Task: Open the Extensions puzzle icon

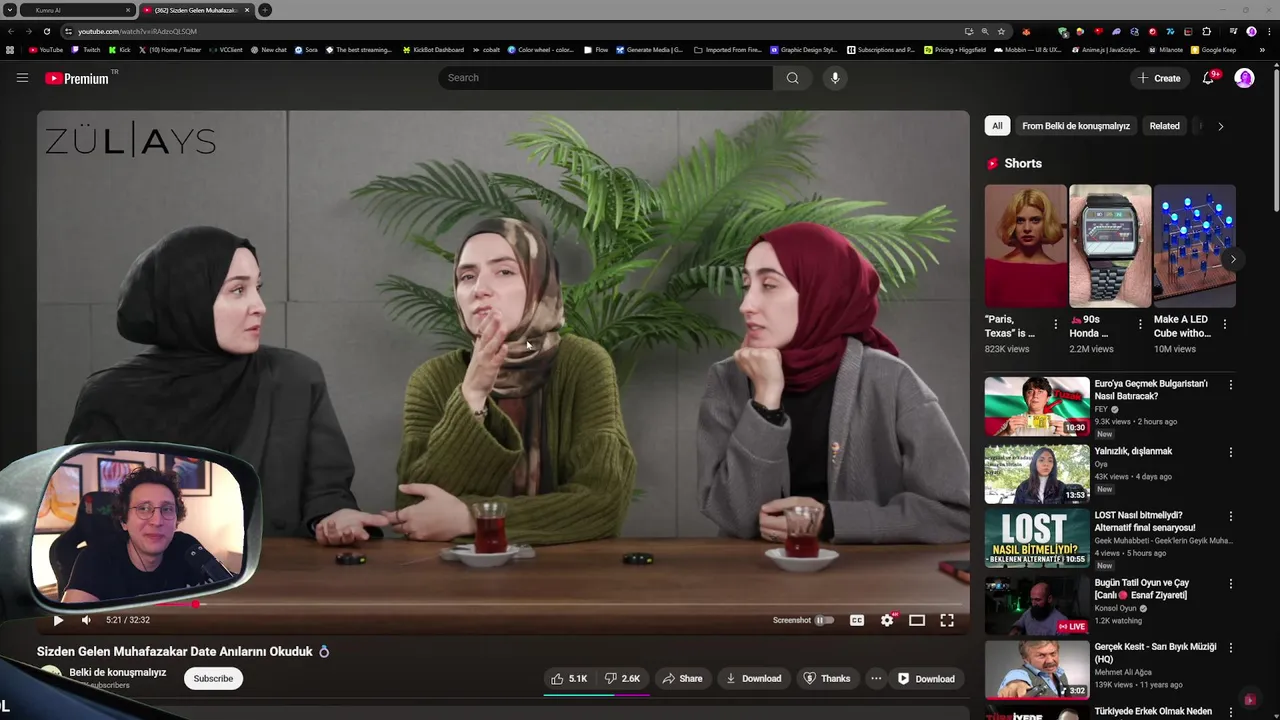Action: tap(1206, 31)
